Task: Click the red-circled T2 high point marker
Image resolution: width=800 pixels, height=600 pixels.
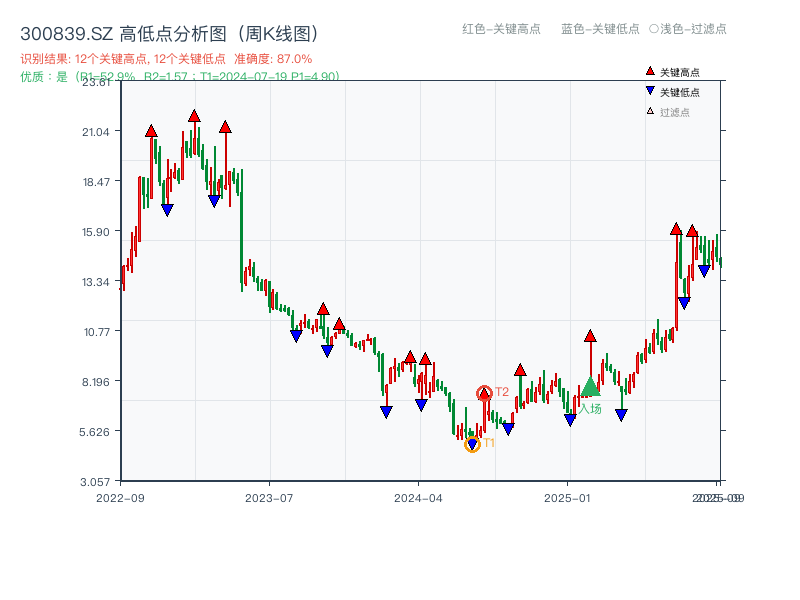Action: (483, 393)
